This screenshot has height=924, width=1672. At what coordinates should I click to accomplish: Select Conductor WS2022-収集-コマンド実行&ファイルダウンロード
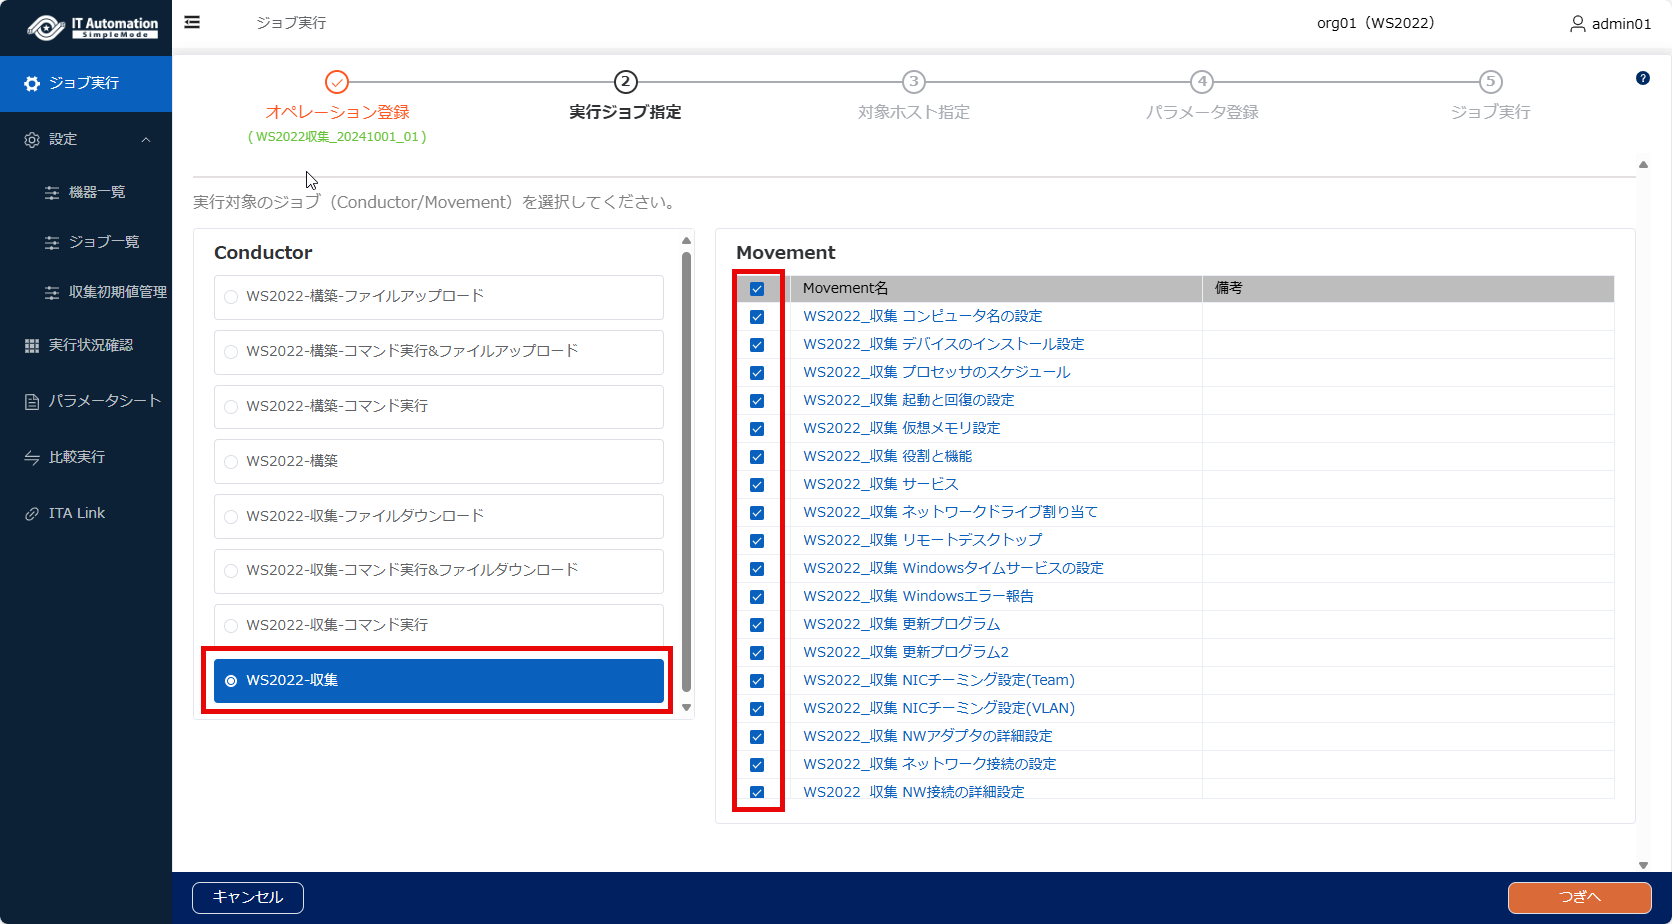439,571
